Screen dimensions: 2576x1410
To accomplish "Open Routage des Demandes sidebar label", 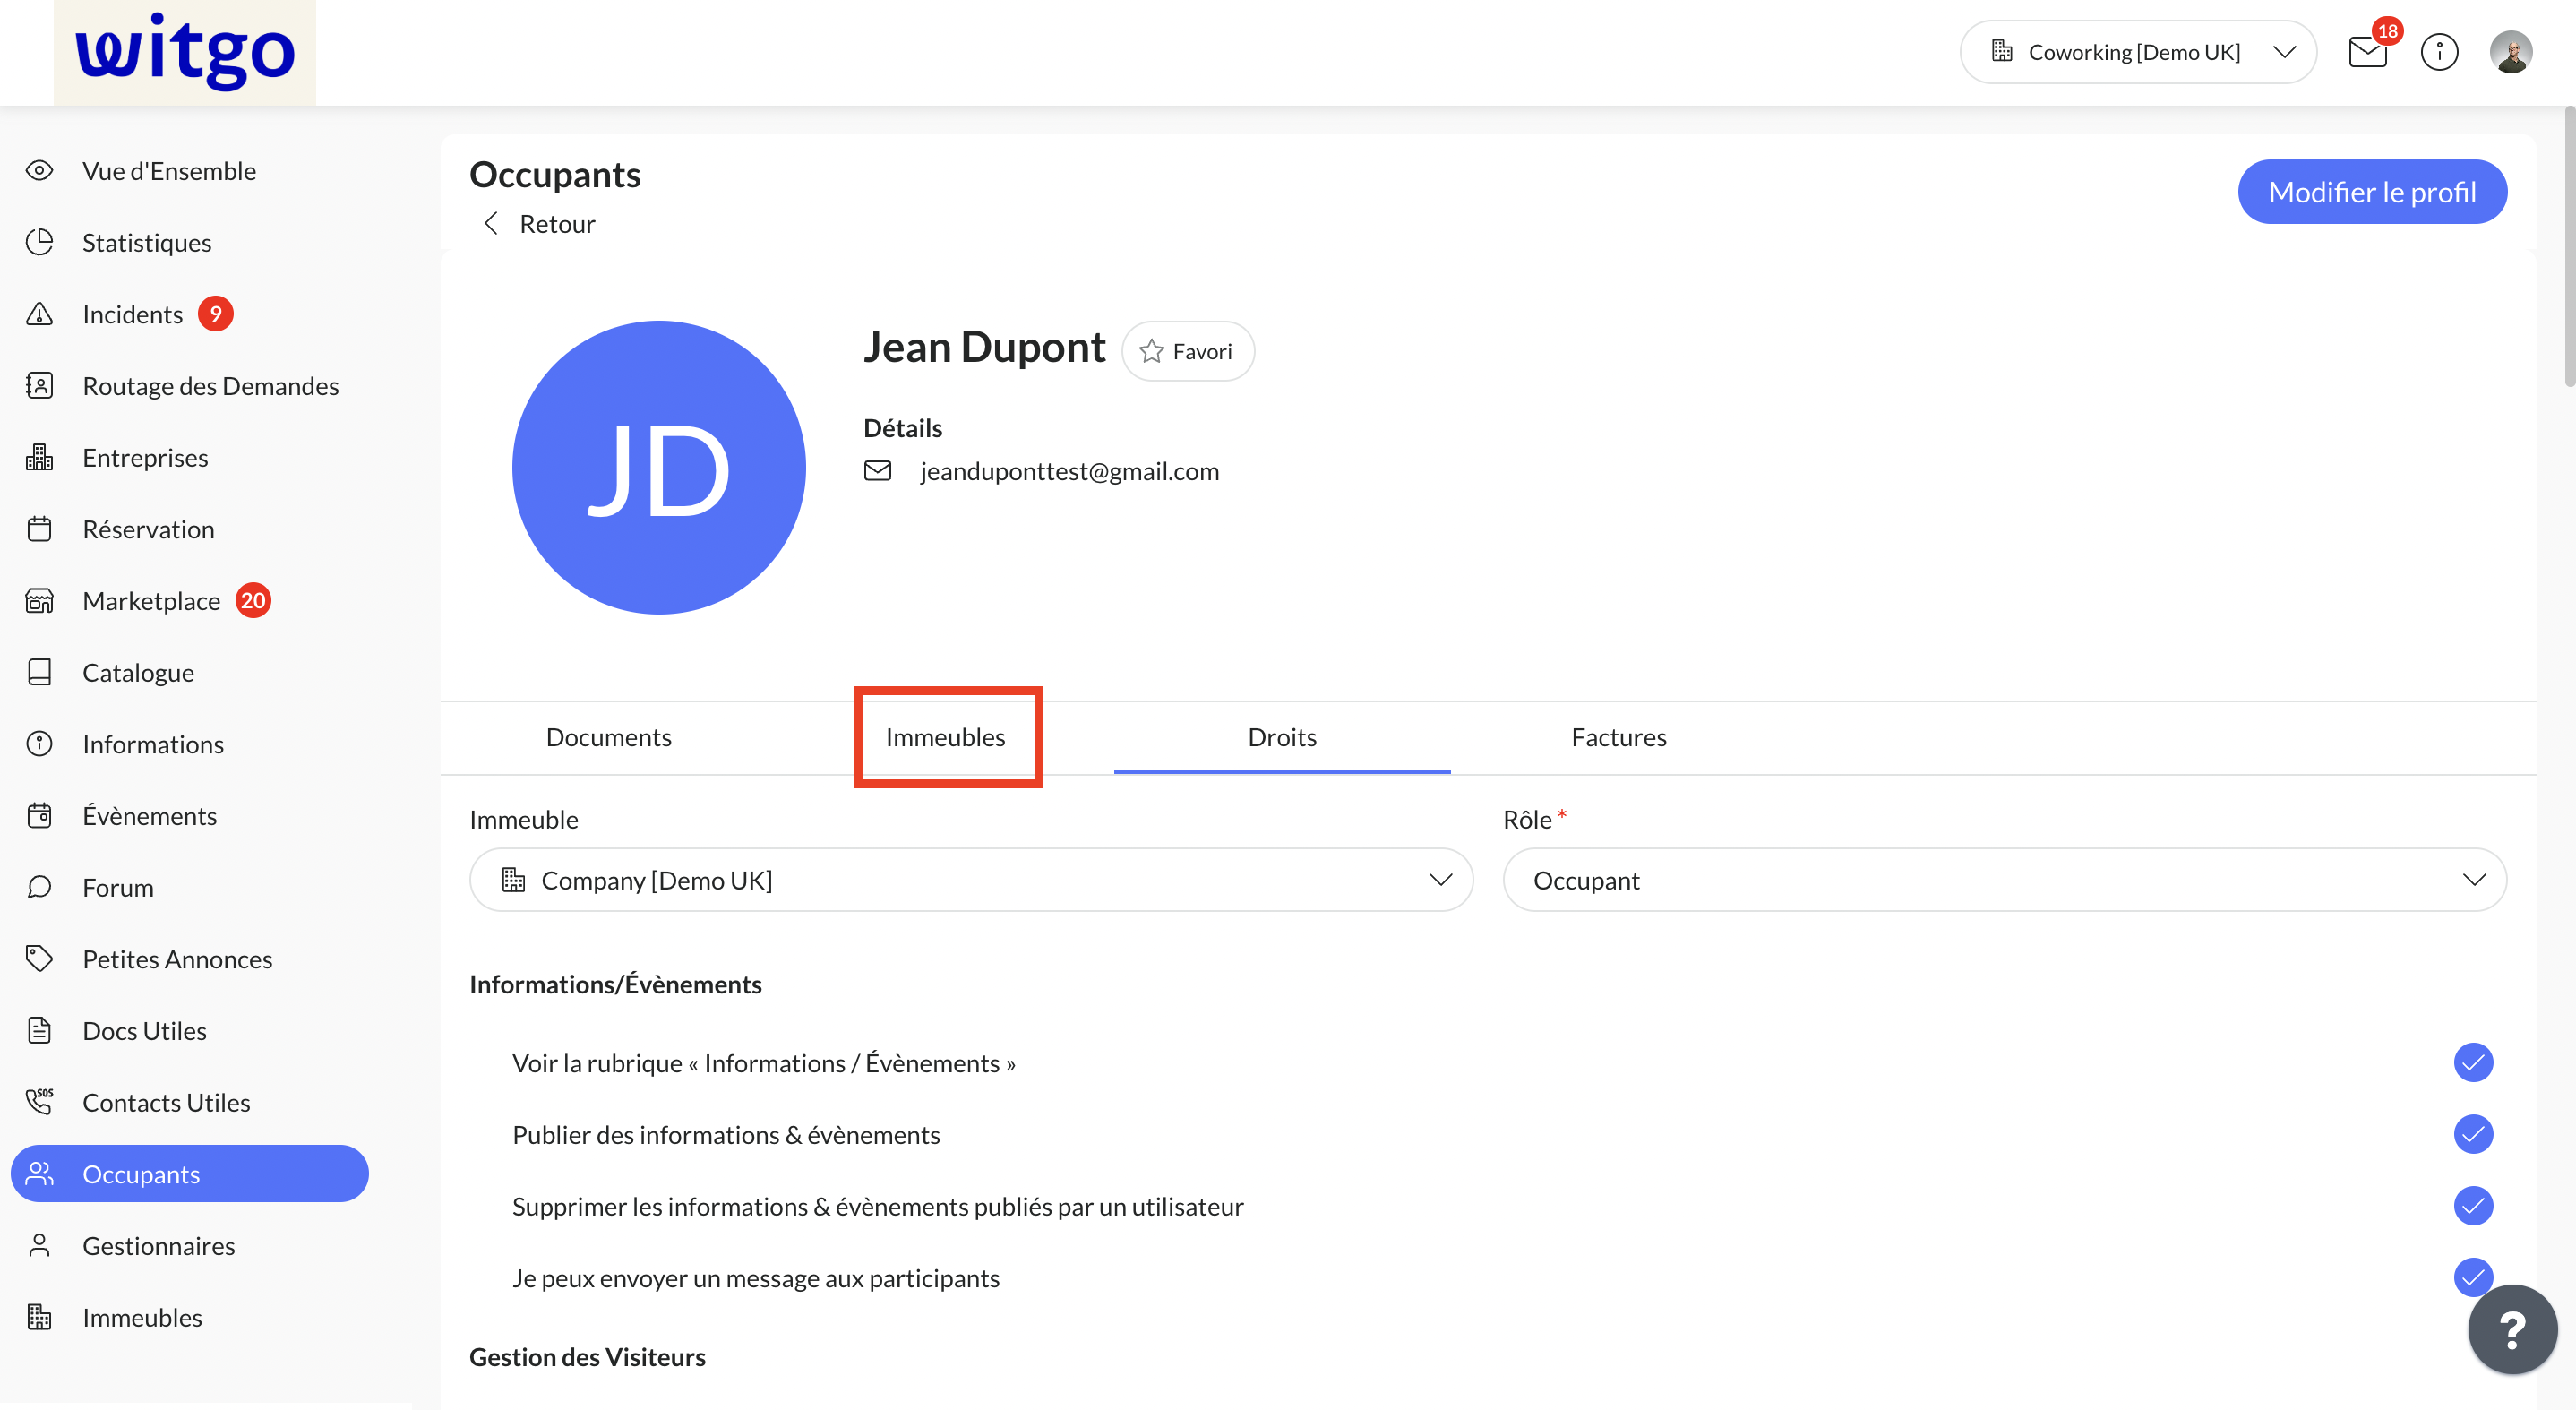I will [x=210, y=386].
